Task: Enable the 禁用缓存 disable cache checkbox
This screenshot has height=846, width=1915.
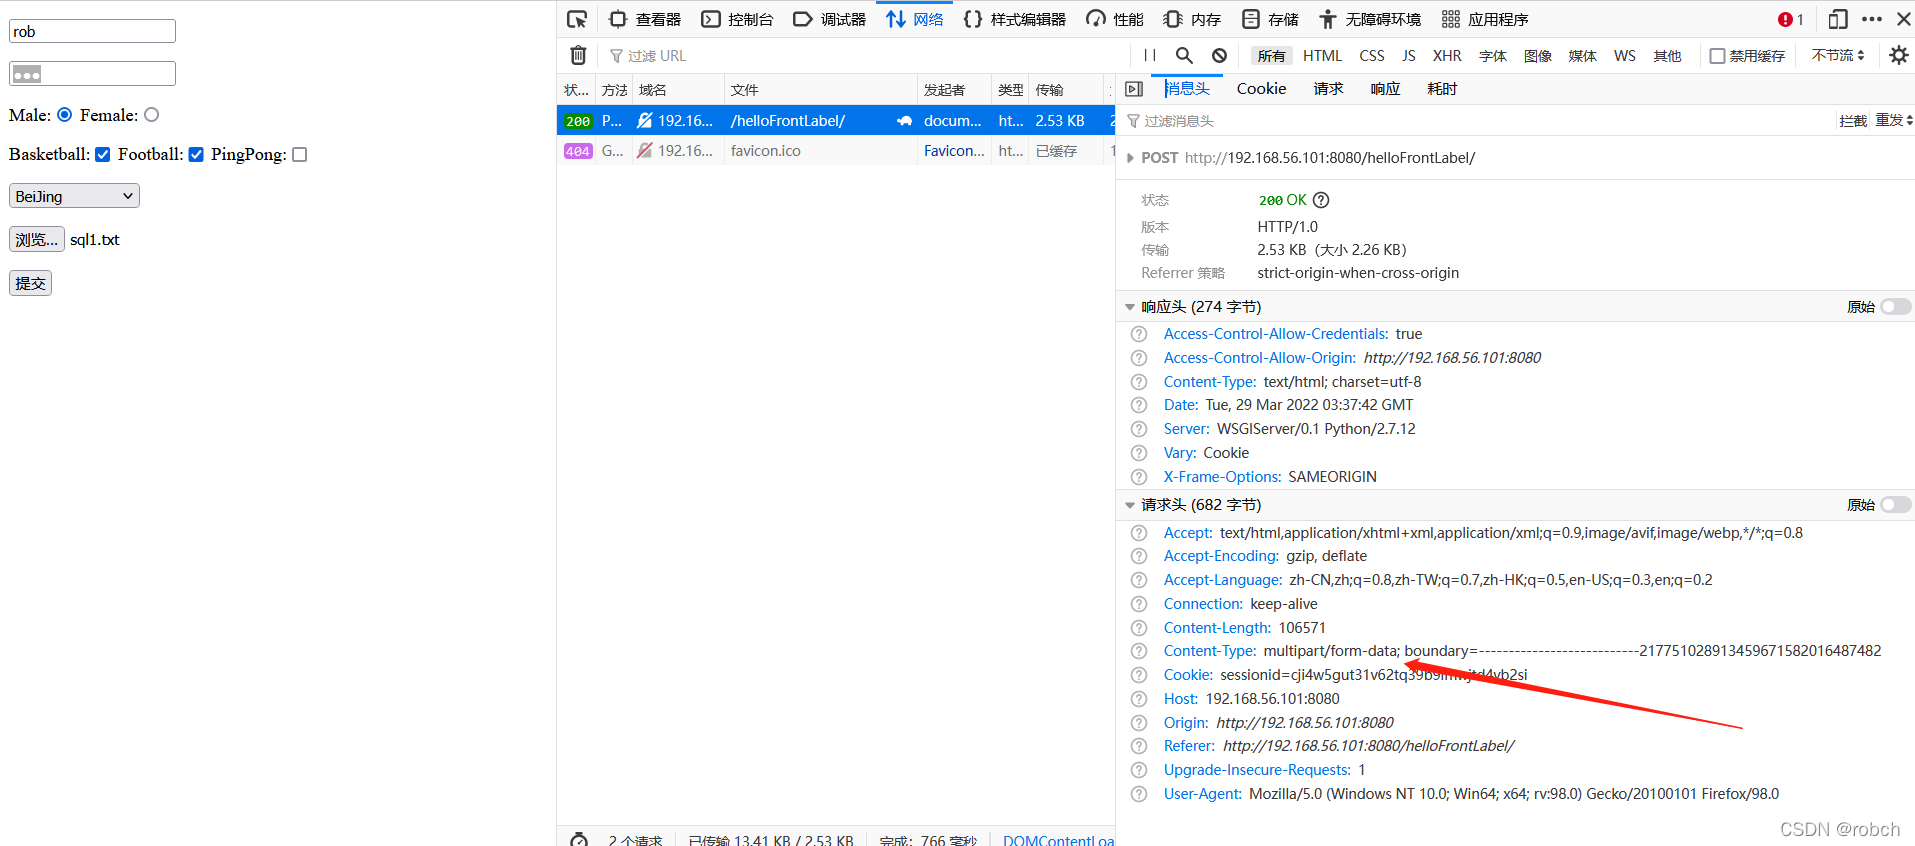Action: coord(1718,56)
